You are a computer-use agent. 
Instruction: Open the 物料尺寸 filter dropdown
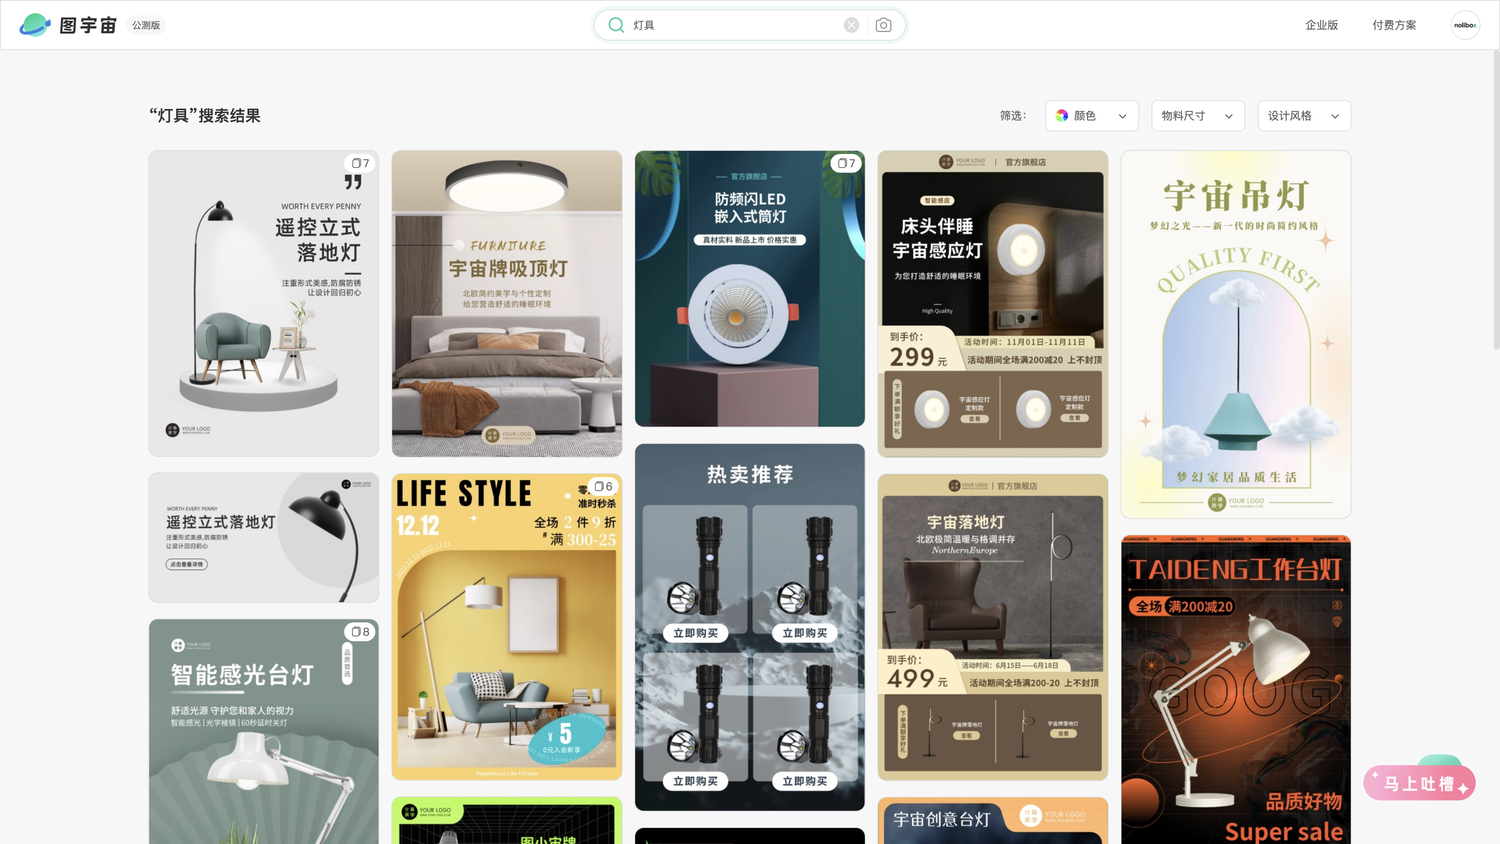click(1198, 116)
